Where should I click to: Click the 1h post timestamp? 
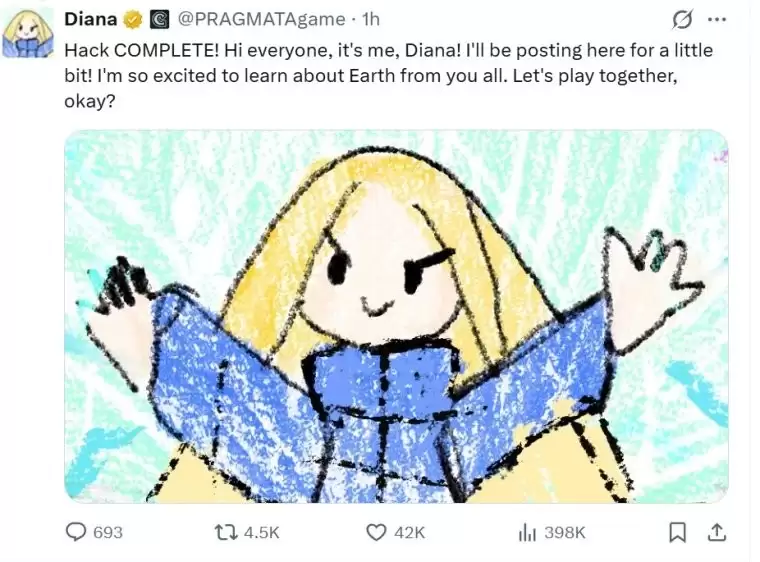click(371, 19)
